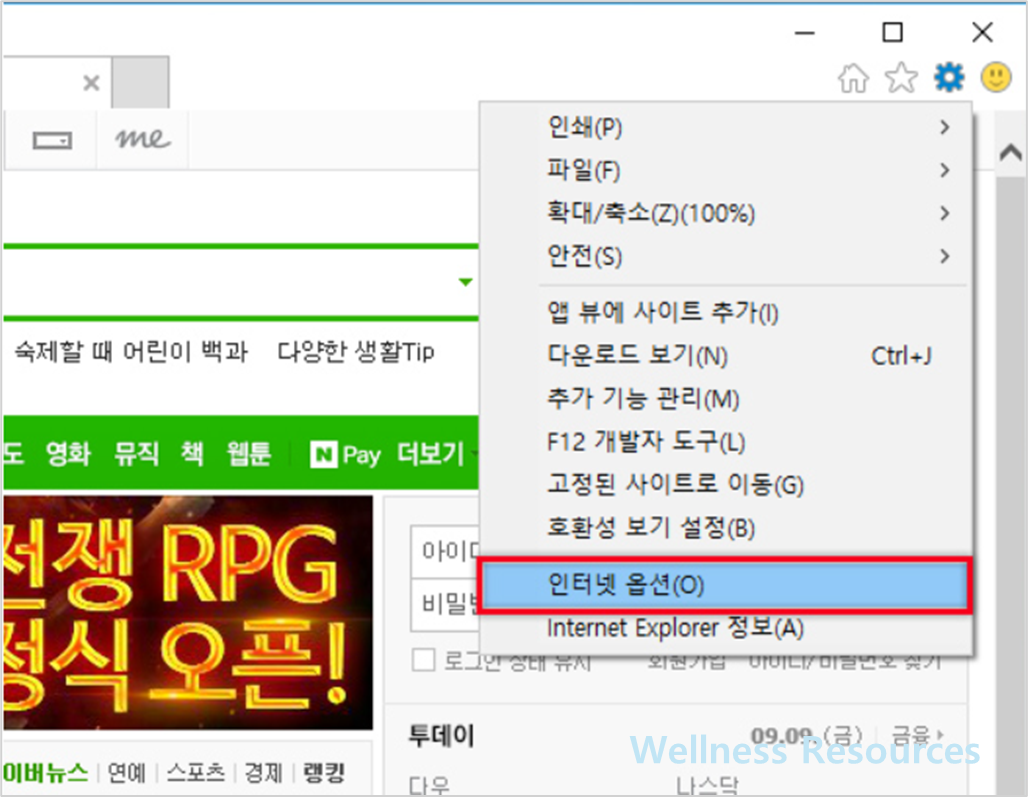This screenshot has height=797, width=1028.
Task: Open 영화 in the green navigation bar
Action: pos(68,454)
